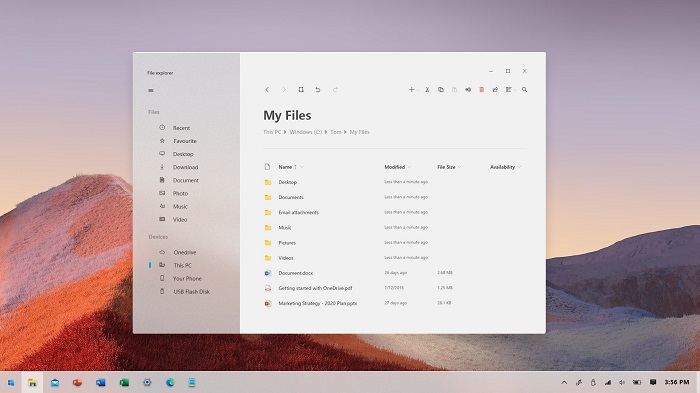
Task: Click the cut scissors icon
Action: click(427, 90)
